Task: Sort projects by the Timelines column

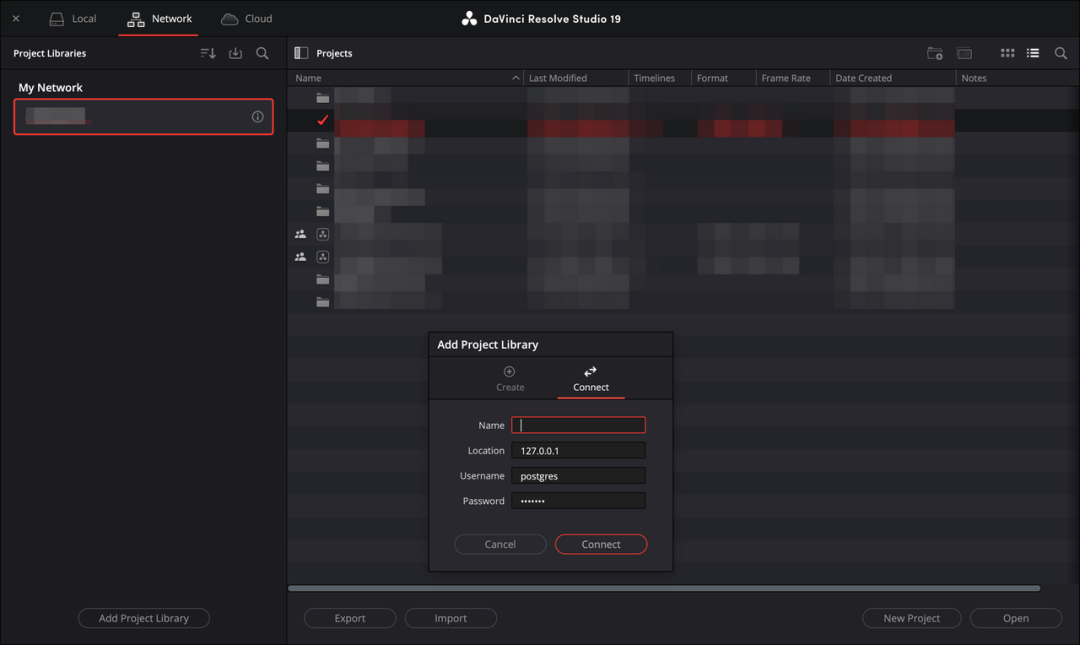Action: pos(660,78)
